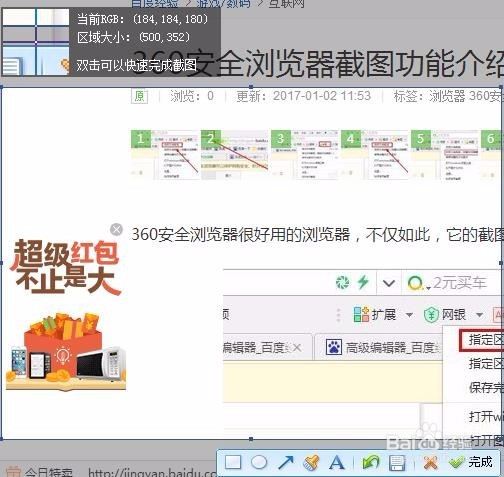Click the green spinning compatibility icon
Image resolution: width=504 pixels, height=477 pixels.
click(x=343, y=283)
